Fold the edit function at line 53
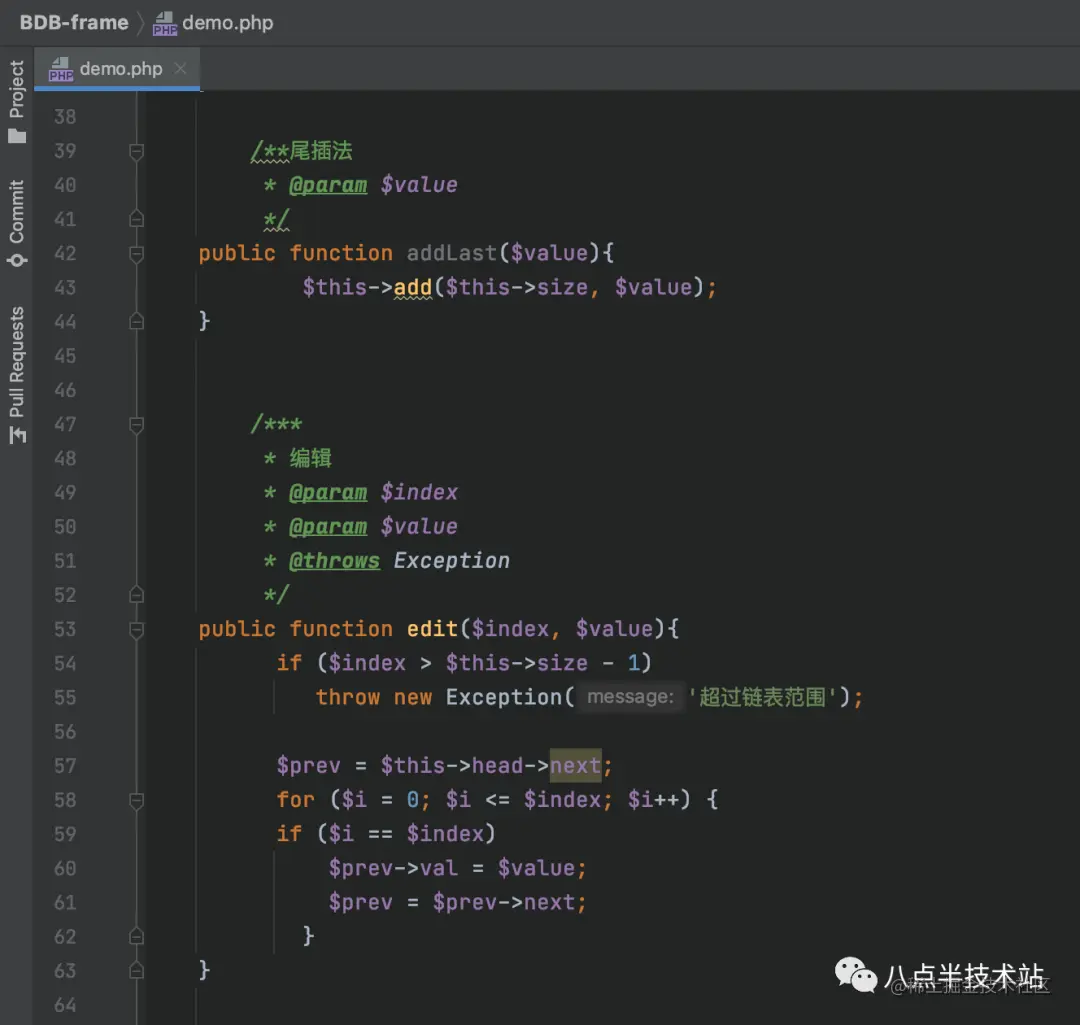The width and height of the screenshot is (1080, 1025). pos(136,629)
